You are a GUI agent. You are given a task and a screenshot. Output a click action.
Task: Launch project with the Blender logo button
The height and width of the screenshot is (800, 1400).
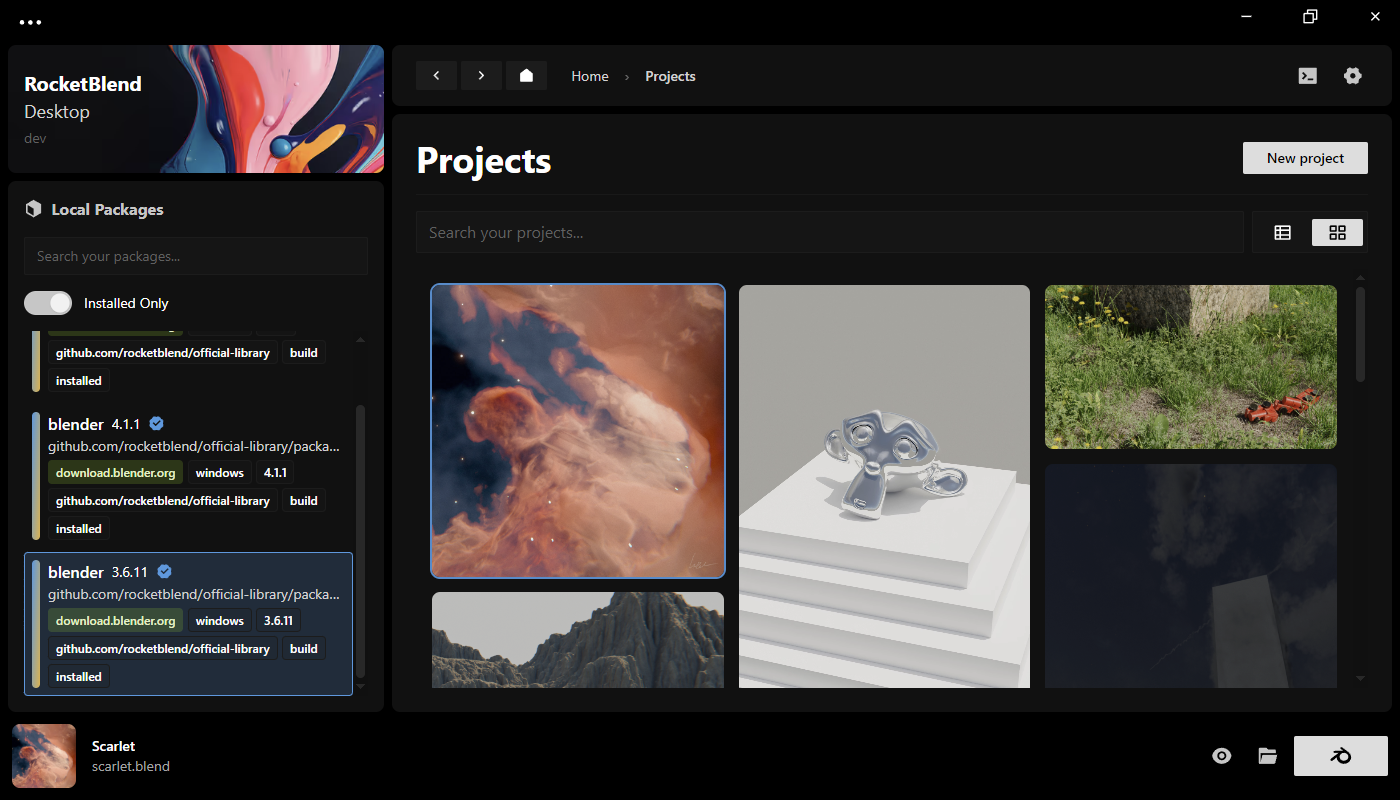point(1340,756)
